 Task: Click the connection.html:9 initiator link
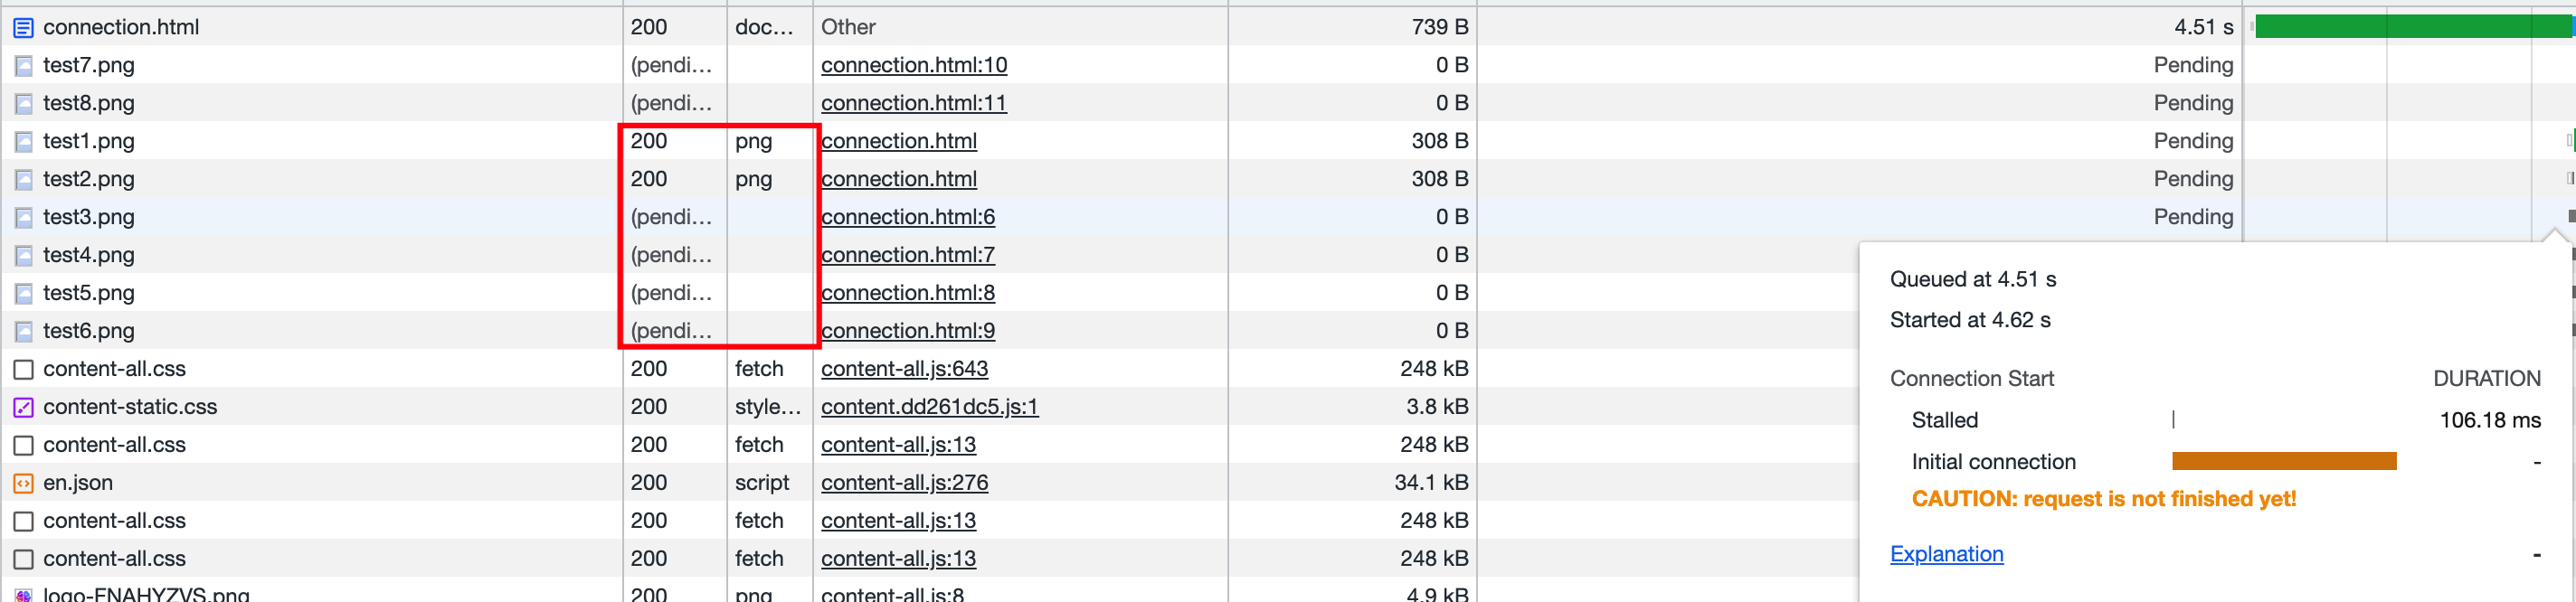[x=907, y=332]
